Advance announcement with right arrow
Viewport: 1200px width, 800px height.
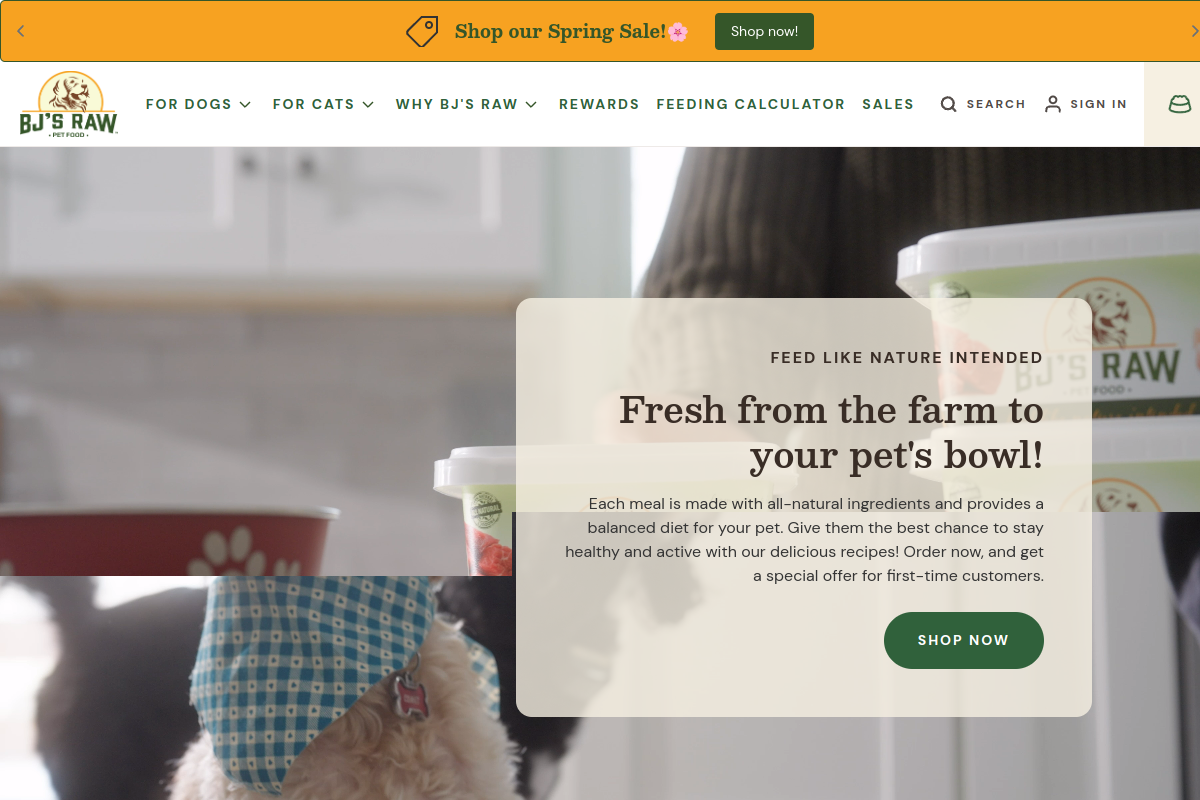tap(1193, 31)
